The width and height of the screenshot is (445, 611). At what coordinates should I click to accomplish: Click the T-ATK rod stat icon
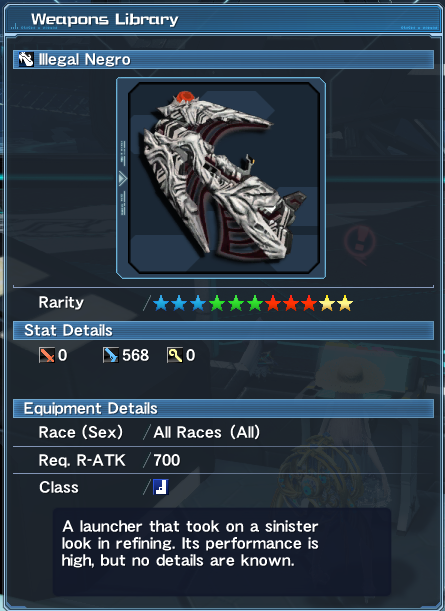click(x=175, y=355)
